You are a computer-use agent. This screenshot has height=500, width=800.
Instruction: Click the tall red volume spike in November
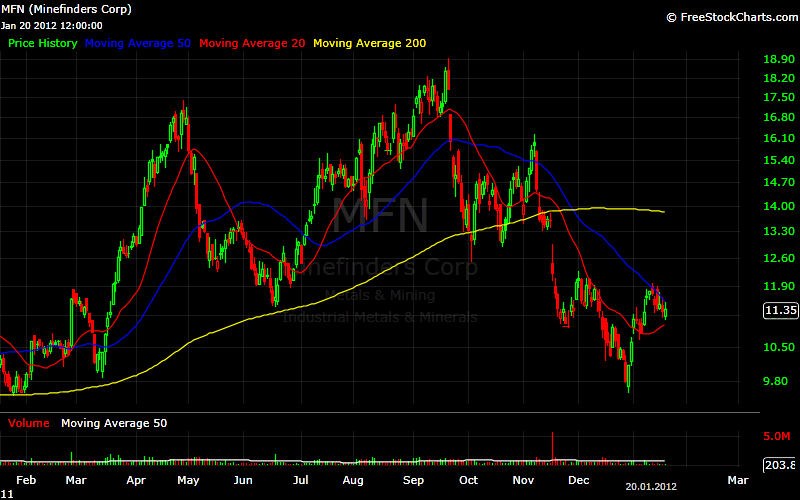pyautogui.click(x=552, y=447)
